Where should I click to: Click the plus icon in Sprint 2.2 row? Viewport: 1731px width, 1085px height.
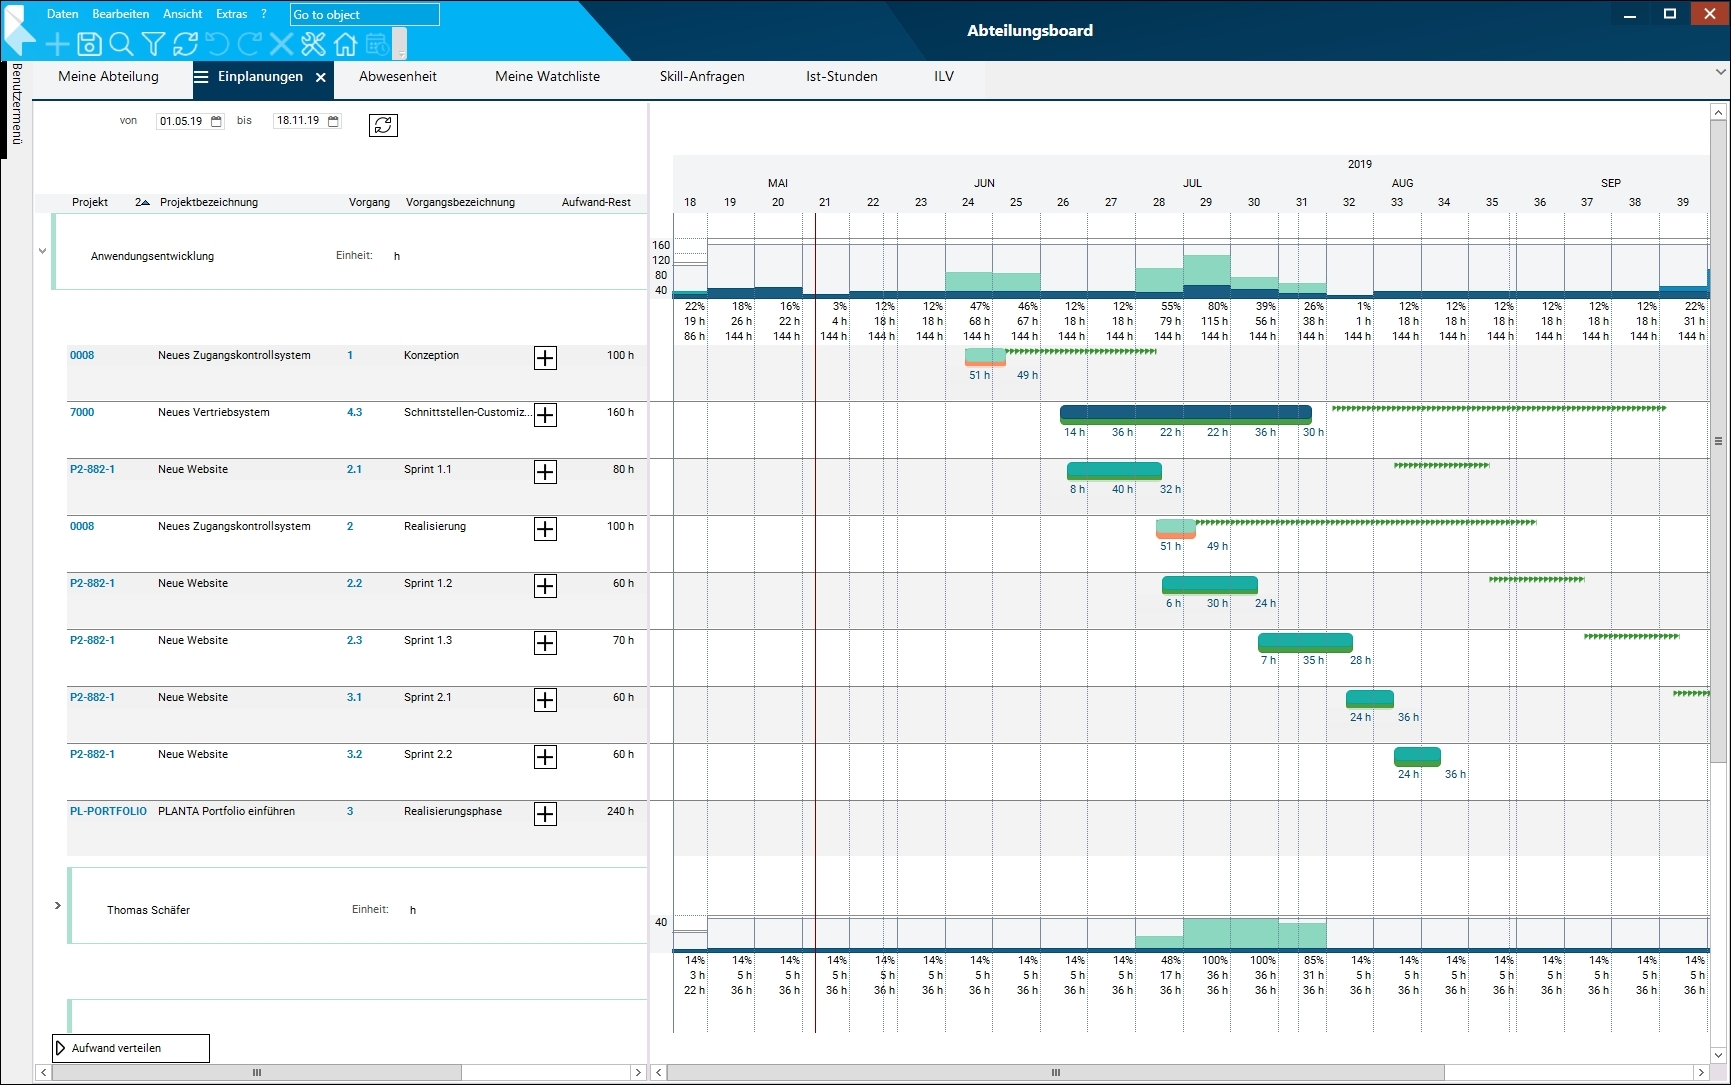[545, 757]
